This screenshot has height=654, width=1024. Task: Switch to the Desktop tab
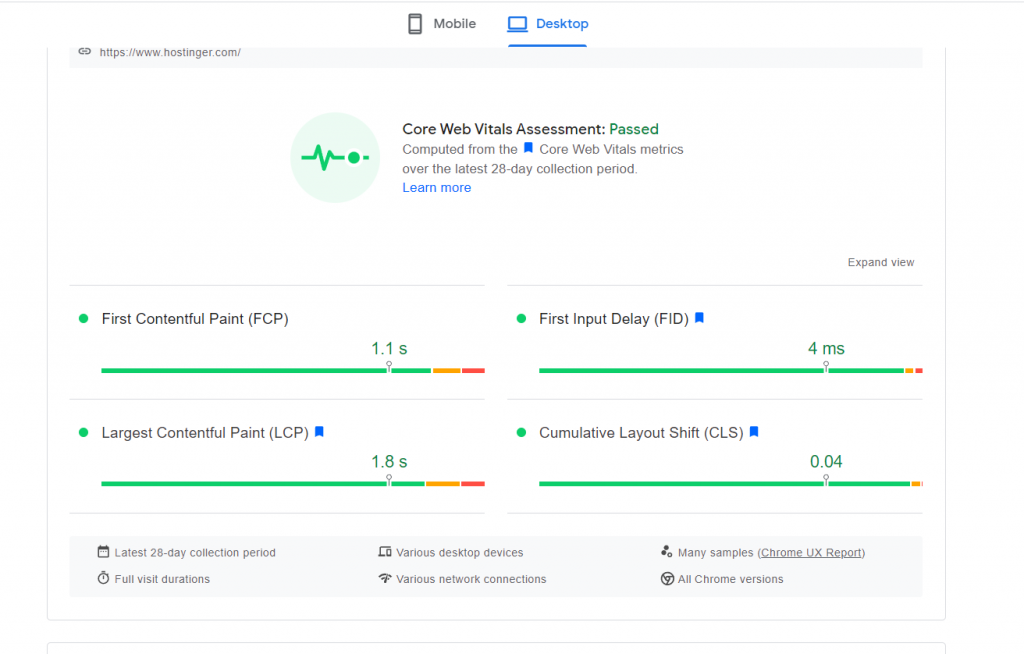pos(548,23)
